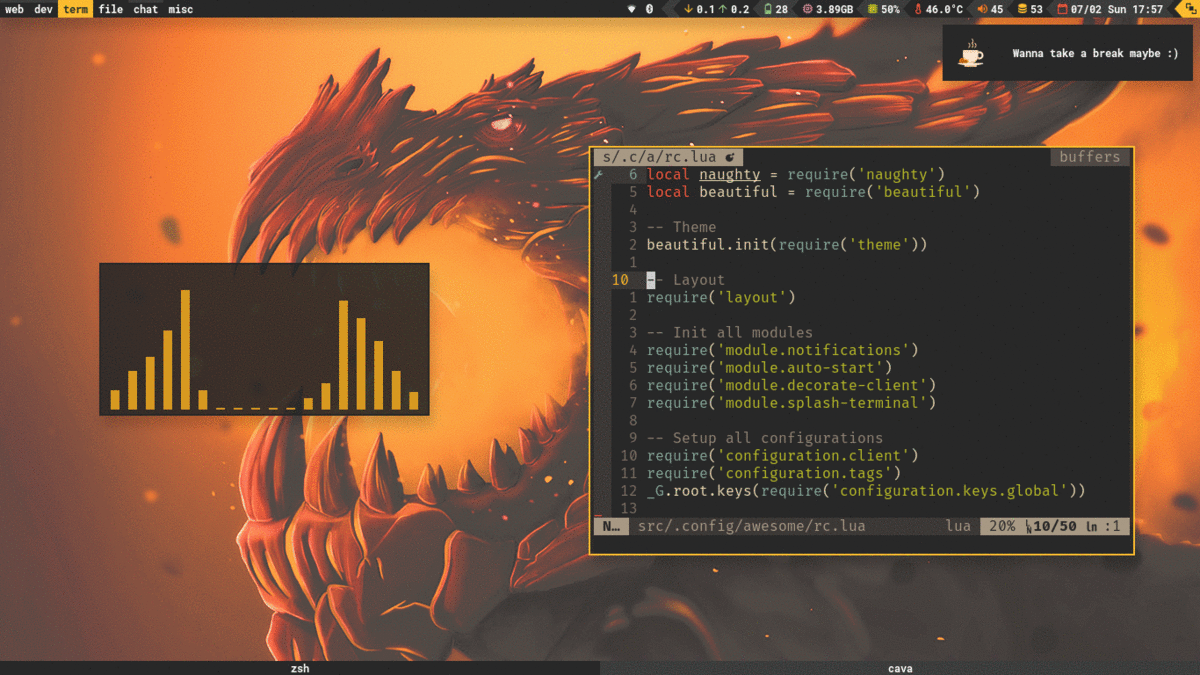The height and width of the screenshot is (675, 1200).
Task: Click the CPU usage icon showing 50%
Action: coord(872,9)
